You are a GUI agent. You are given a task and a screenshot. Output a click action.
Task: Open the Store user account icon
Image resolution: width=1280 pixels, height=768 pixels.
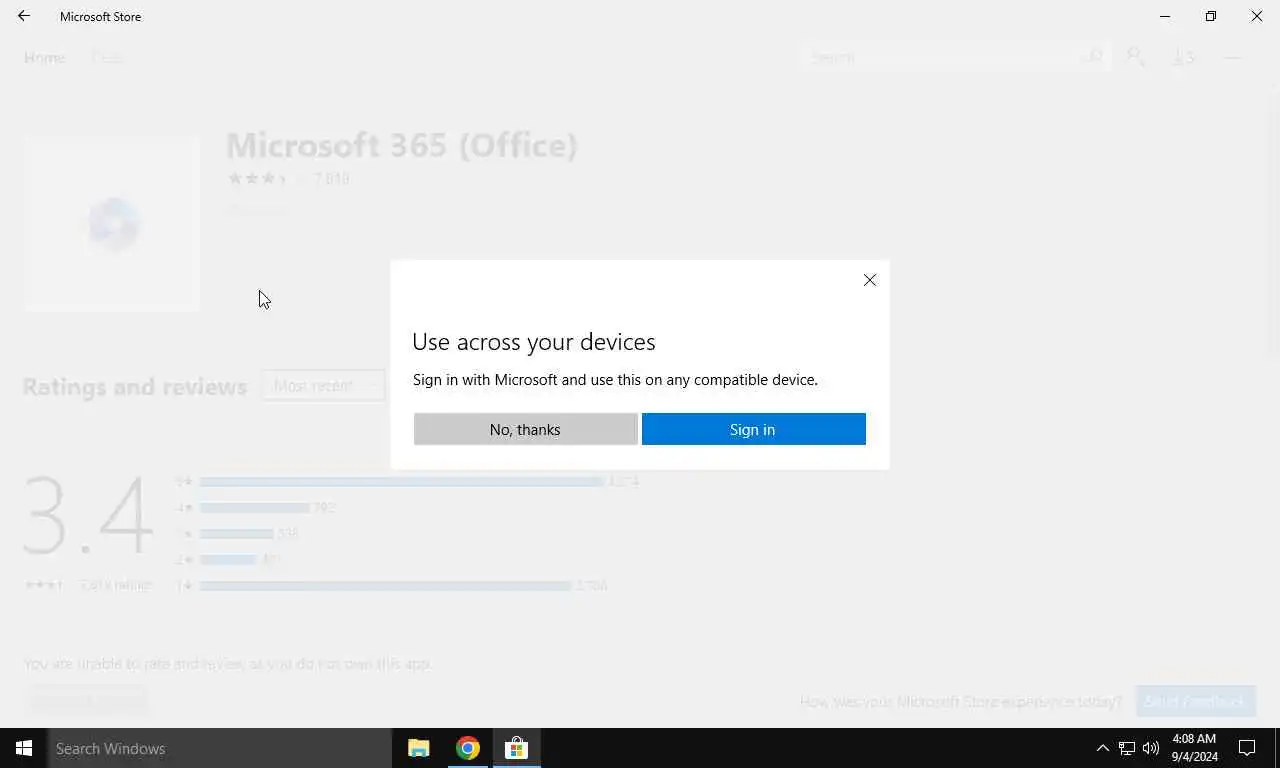[1136, 57]
